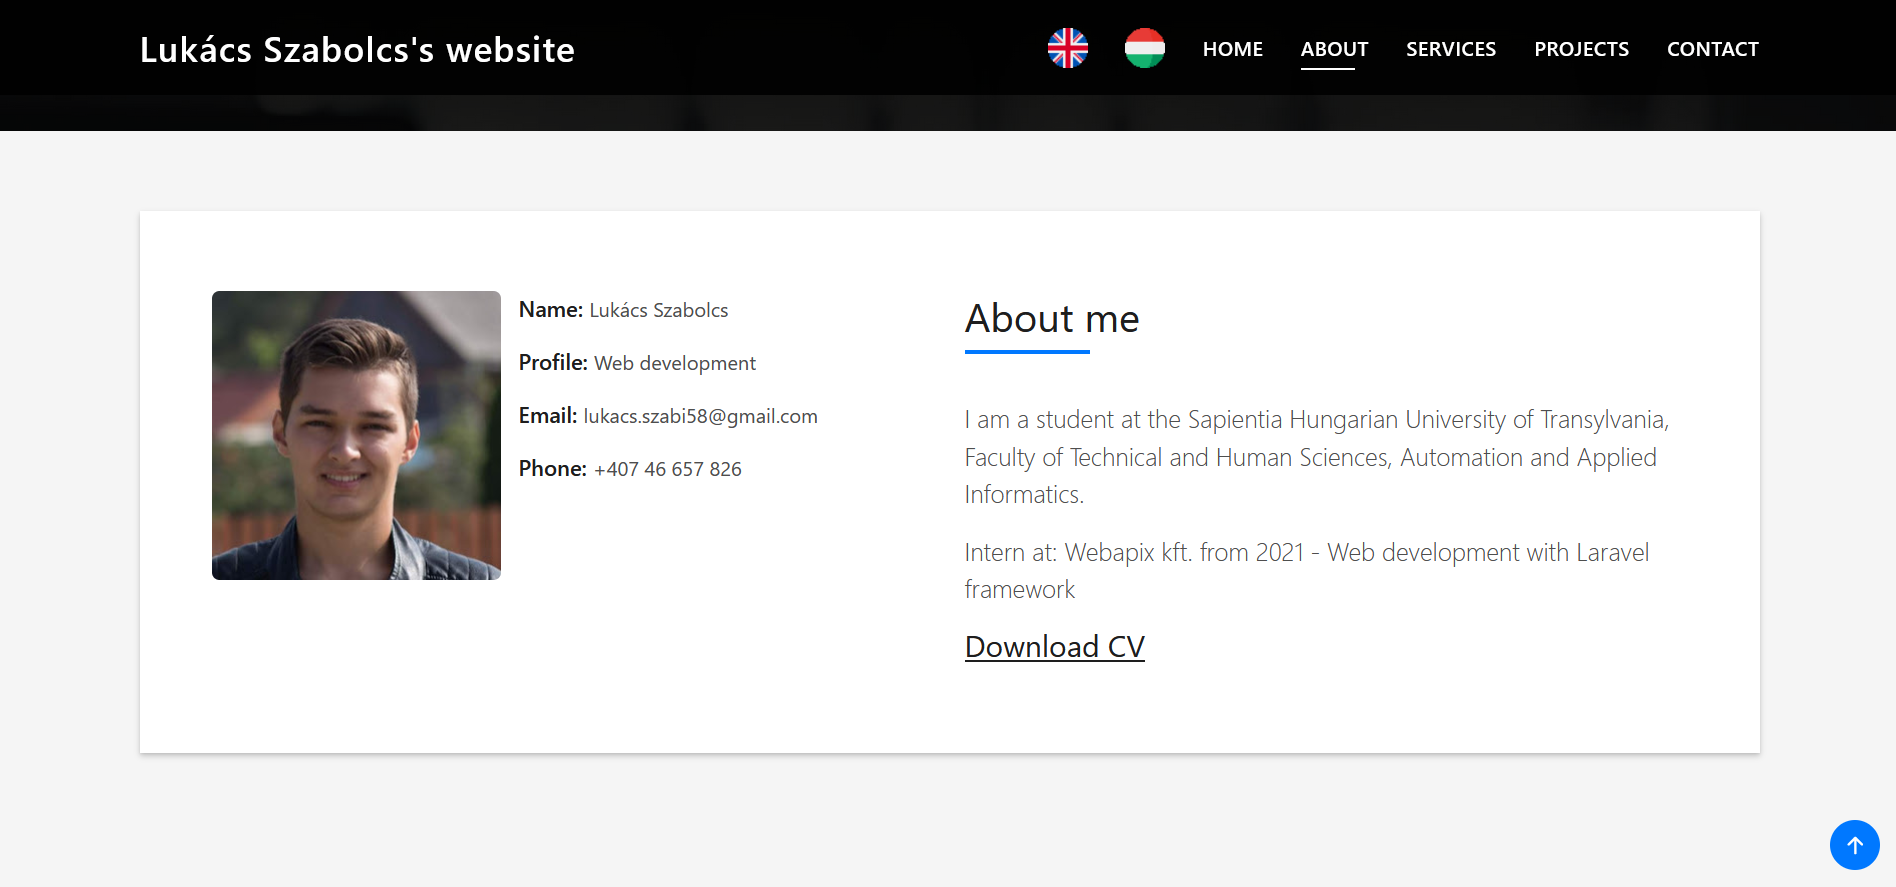Click the lukacs.szabi58@gmail.com email address

700,416
